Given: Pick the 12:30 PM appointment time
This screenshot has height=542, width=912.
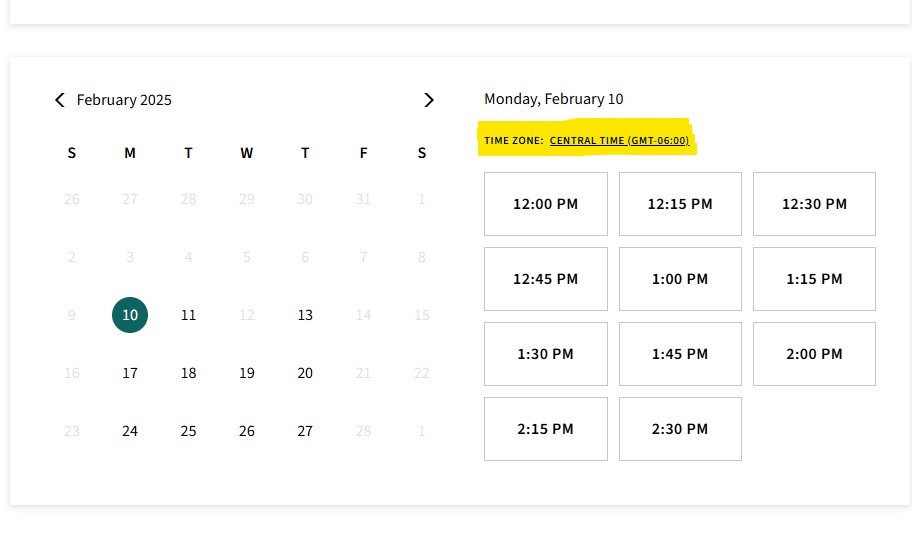Looking at the screenshot, I should tap(814, 204).
